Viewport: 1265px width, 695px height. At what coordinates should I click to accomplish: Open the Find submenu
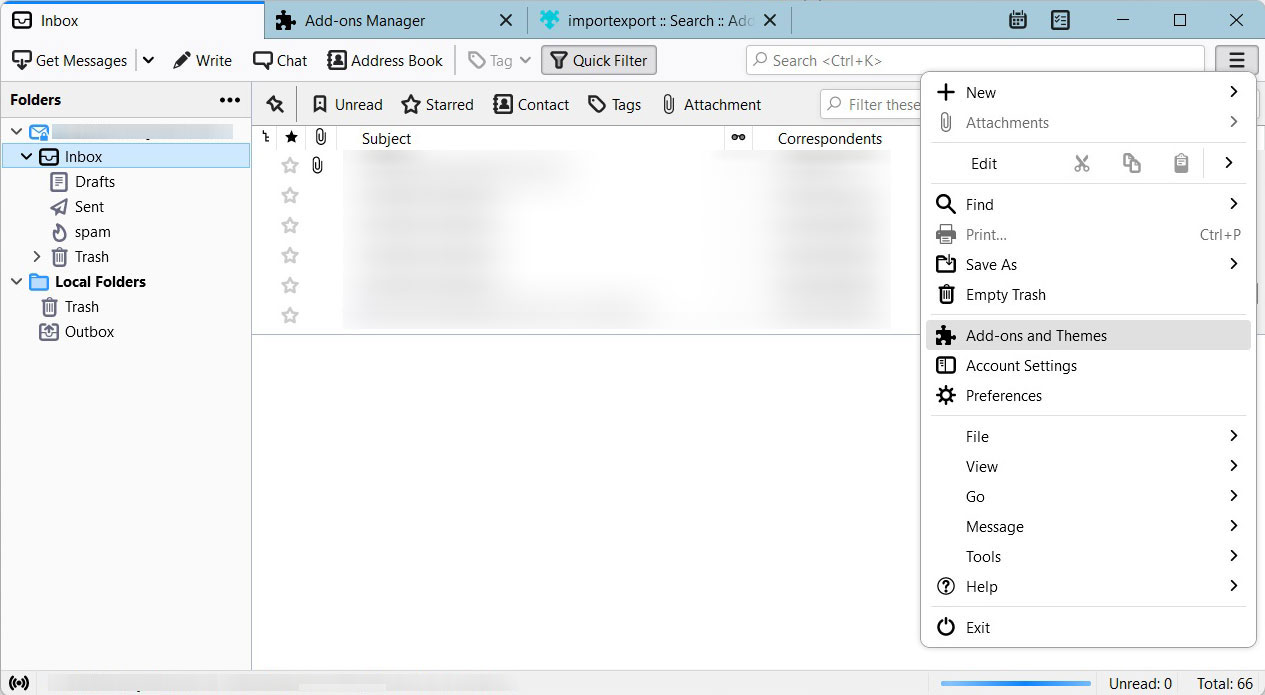[x=1088, y=204]
